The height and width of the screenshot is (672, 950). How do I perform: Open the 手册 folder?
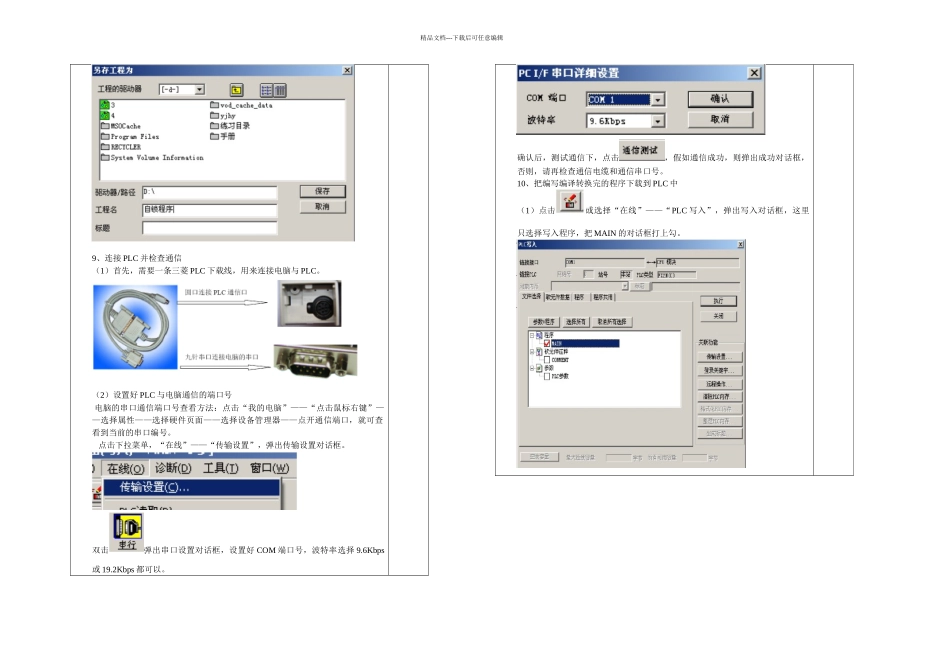tap(222, 136)
